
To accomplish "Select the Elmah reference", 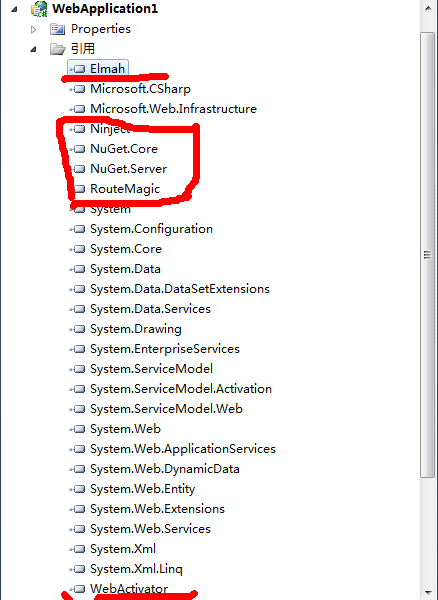I will coord(107,69).
